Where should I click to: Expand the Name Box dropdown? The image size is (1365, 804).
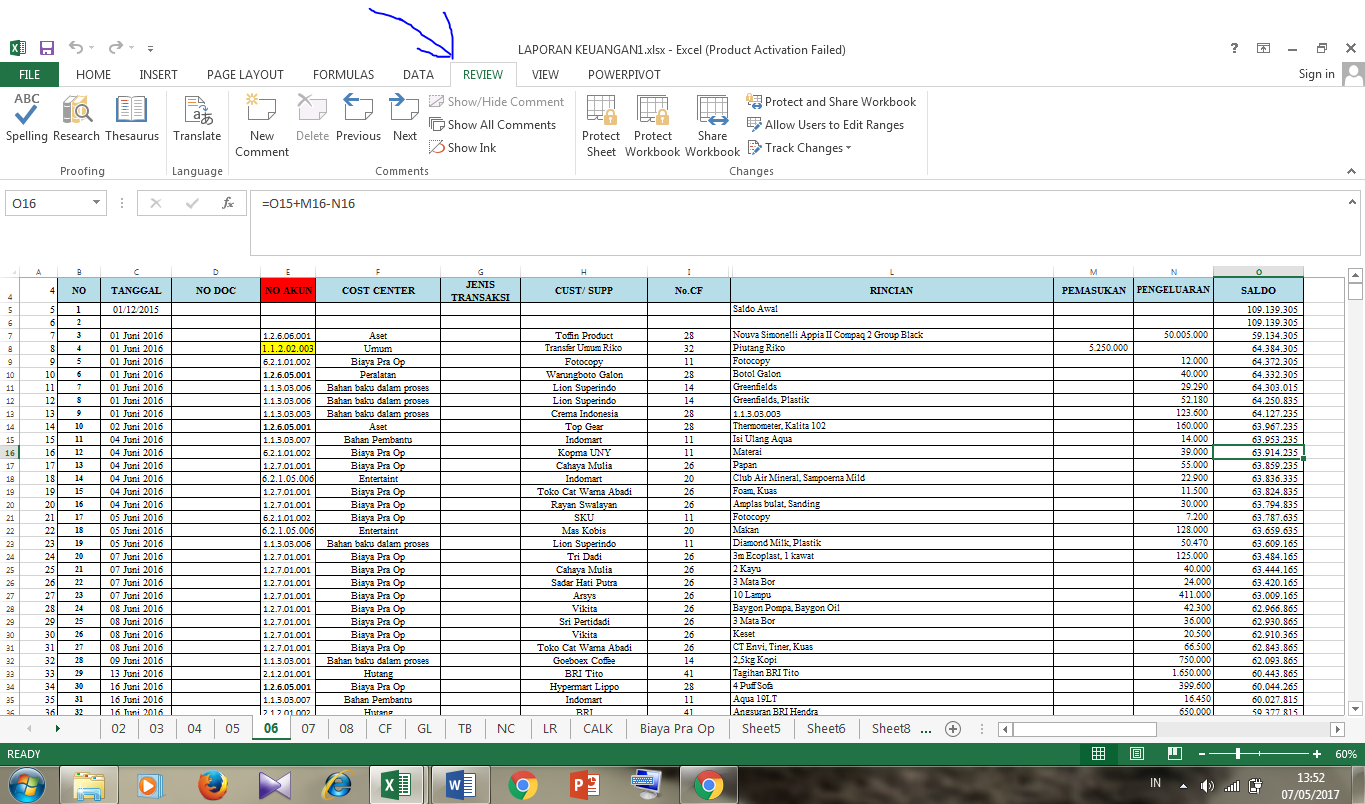(x=97, y=203)
